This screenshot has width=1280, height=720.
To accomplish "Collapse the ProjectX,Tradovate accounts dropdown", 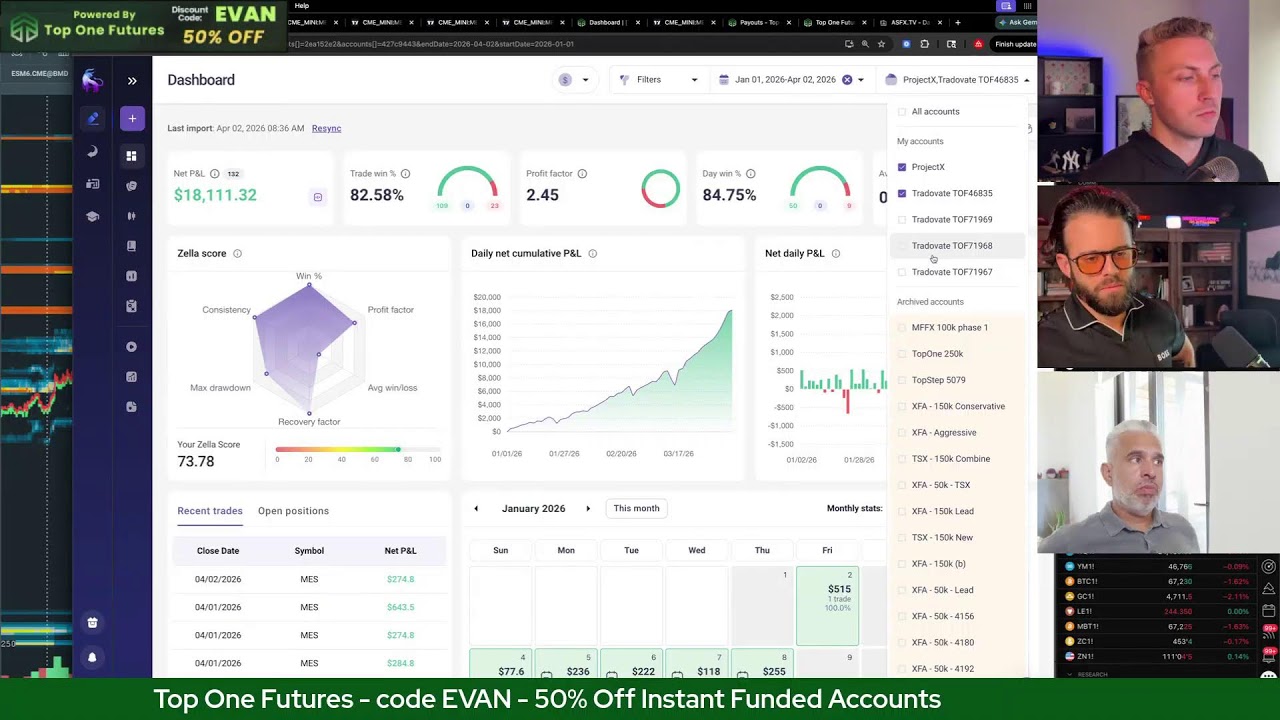I will 957,80.
